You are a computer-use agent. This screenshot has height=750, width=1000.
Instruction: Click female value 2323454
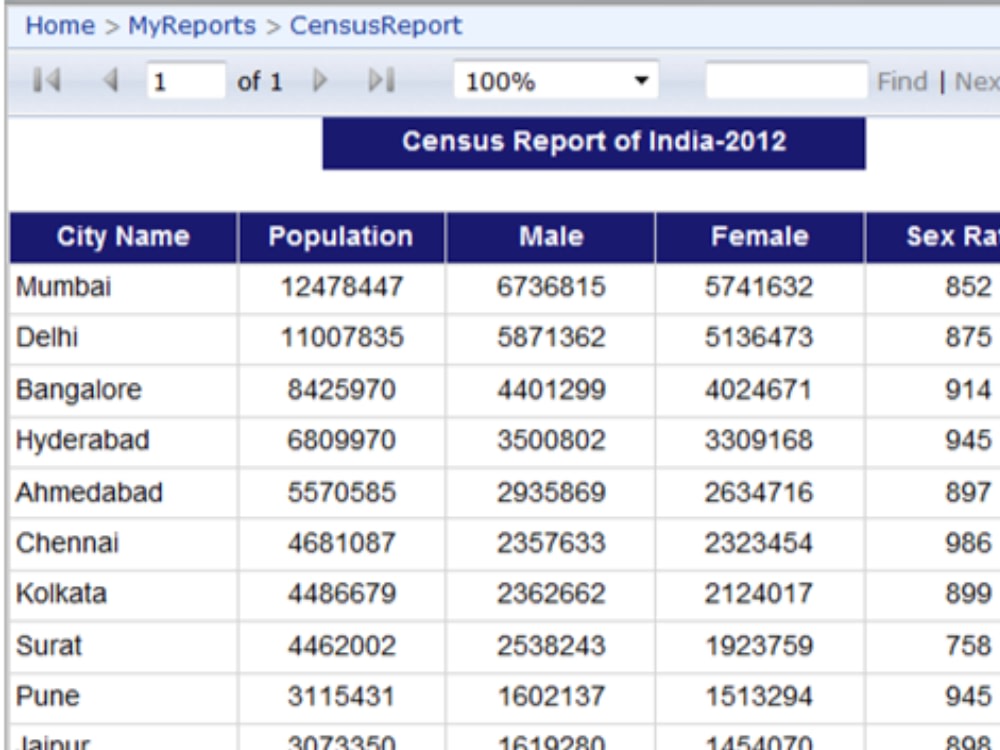pyautogui.click(x=759, y=543)
